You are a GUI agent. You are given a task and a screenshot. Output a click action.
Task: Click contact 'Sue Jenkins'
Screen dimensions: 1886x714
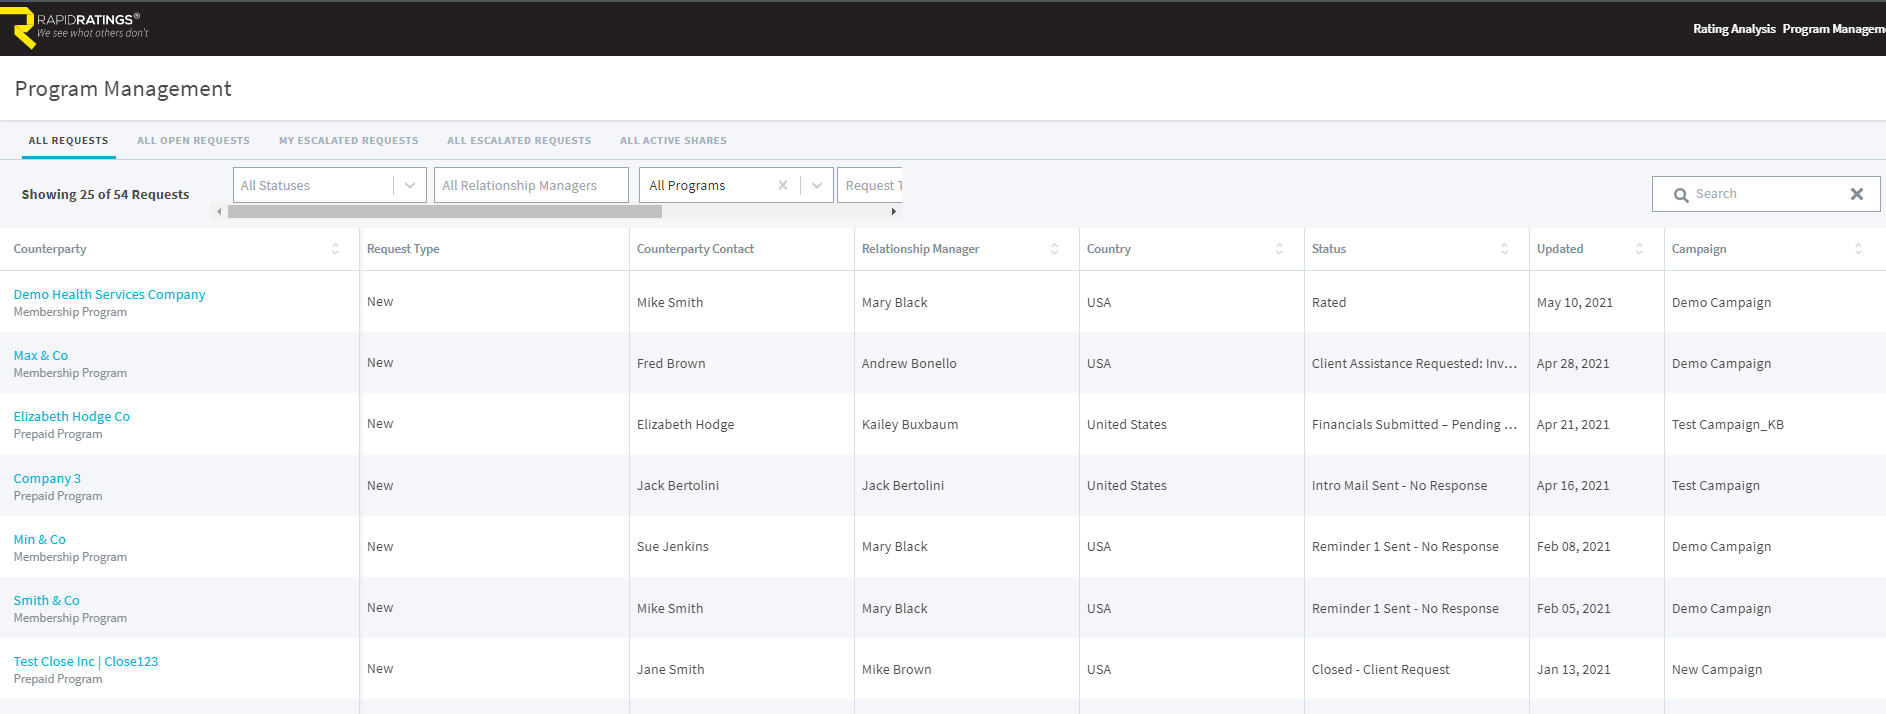[673, 547]
